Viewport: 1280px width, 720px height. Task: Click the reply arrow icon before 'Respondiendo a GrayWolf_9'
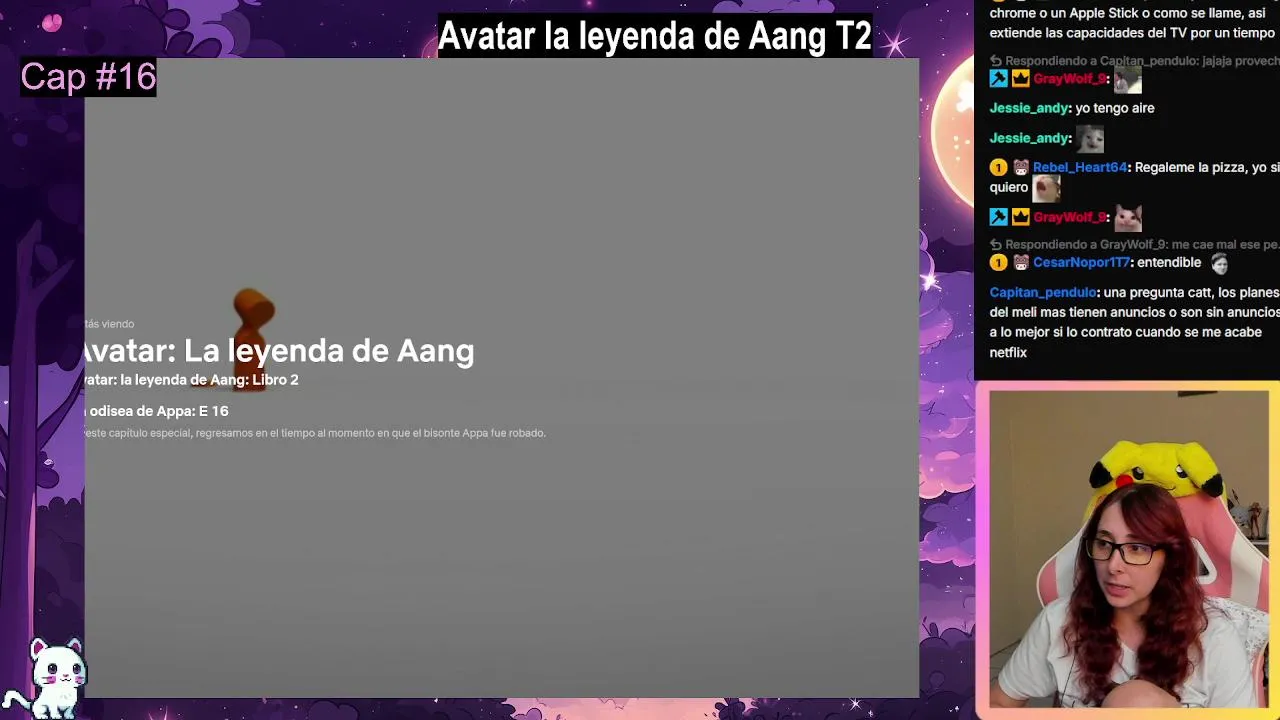[996, 244]
